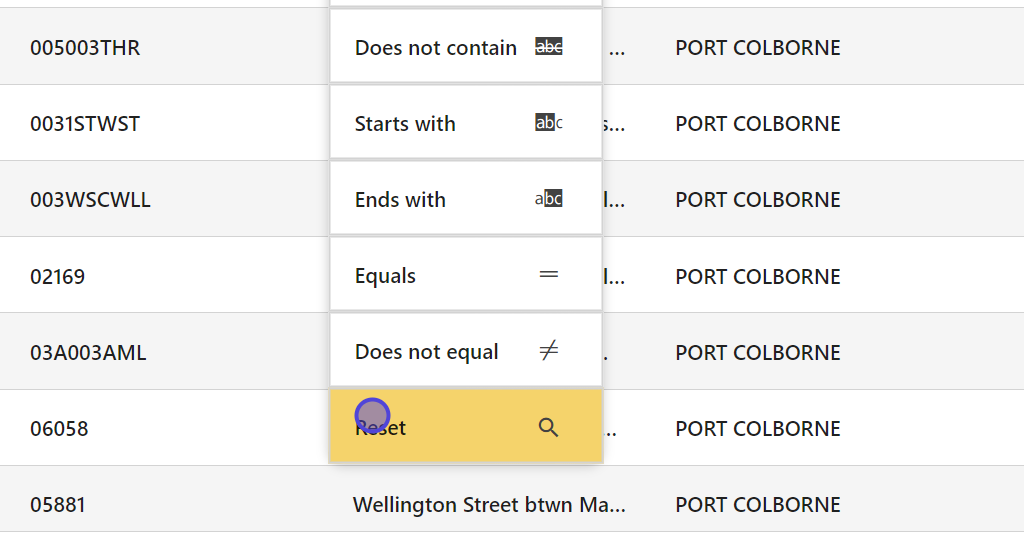This screenshot has width=1024, height=559.
Task: Click the 03A003AML row ID cell
Action: (88, 352)
